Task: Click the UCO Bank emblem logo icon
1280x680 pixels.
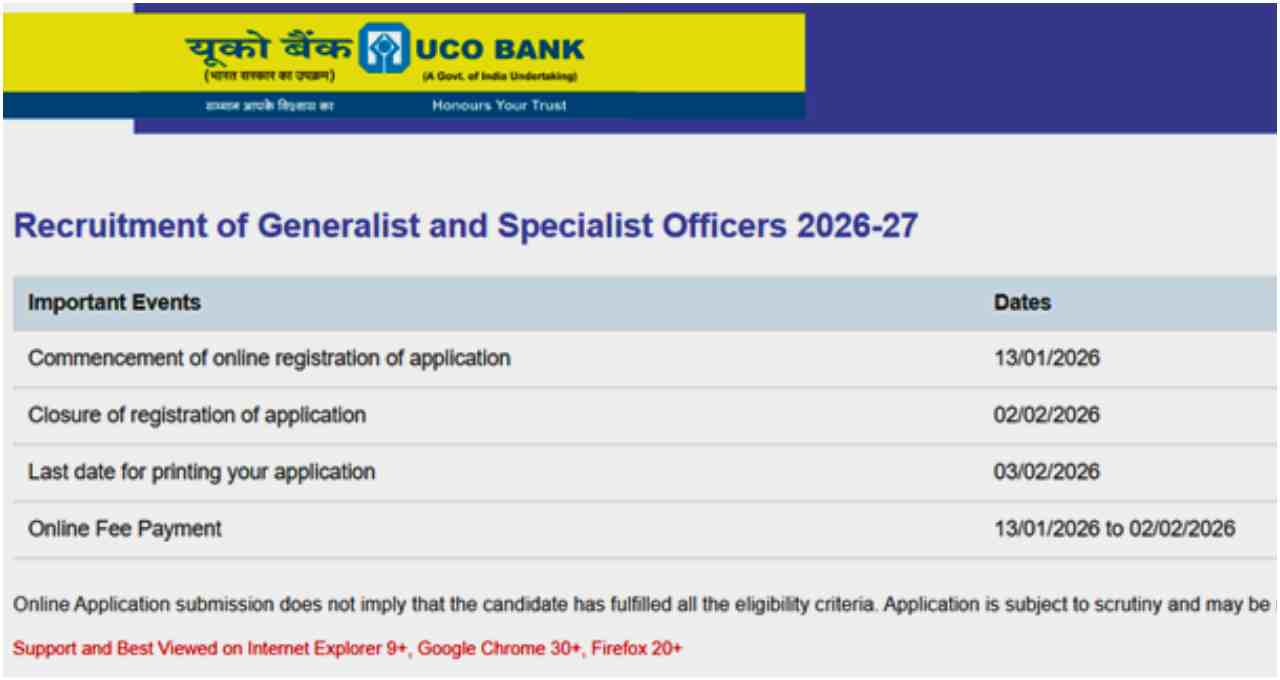Action: tap(379, 47)
